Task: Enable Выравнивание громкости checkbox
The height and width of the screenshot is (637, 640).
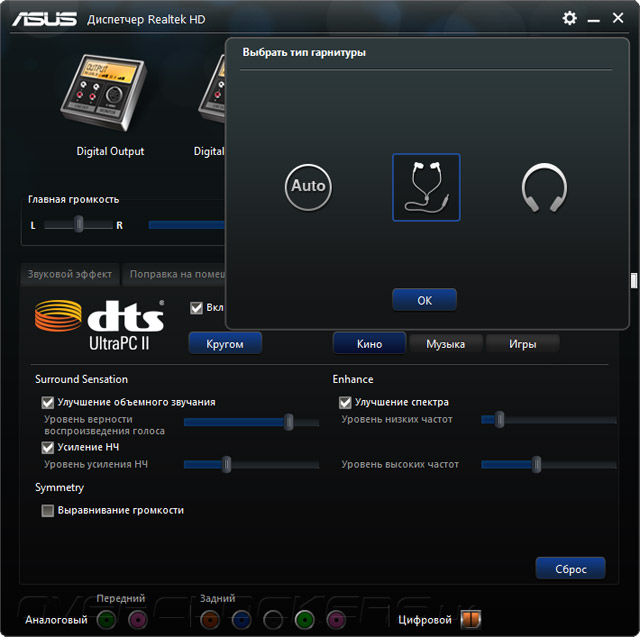Action: click(48, 511)
